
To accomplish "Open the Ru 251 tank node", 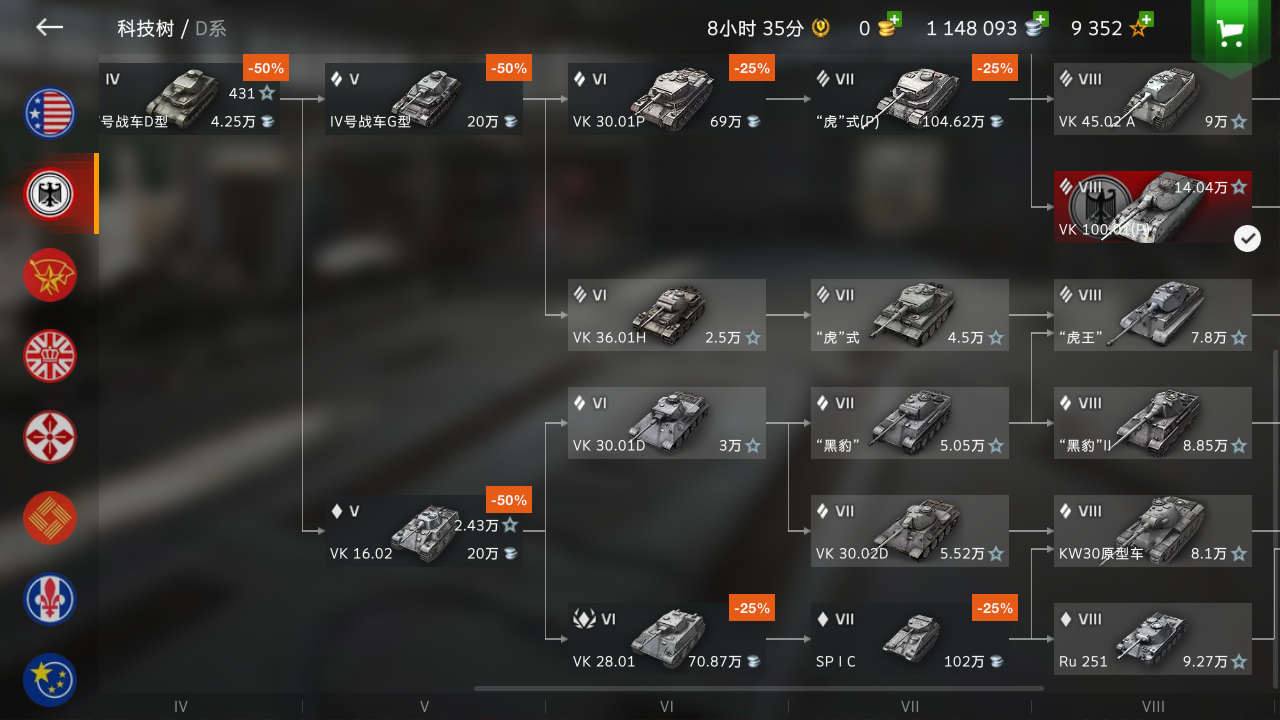I will 1153,639.
